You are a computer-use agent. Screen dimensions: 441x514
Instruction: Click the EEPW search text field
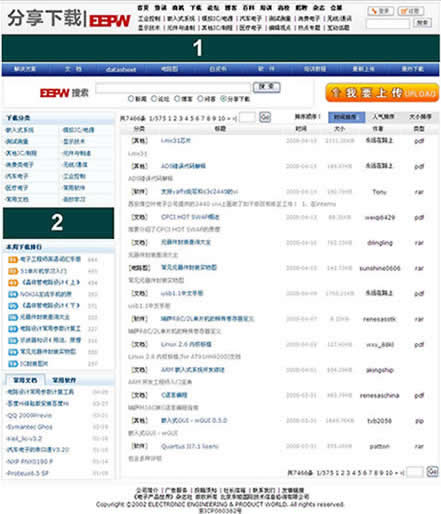coord(173,88)
